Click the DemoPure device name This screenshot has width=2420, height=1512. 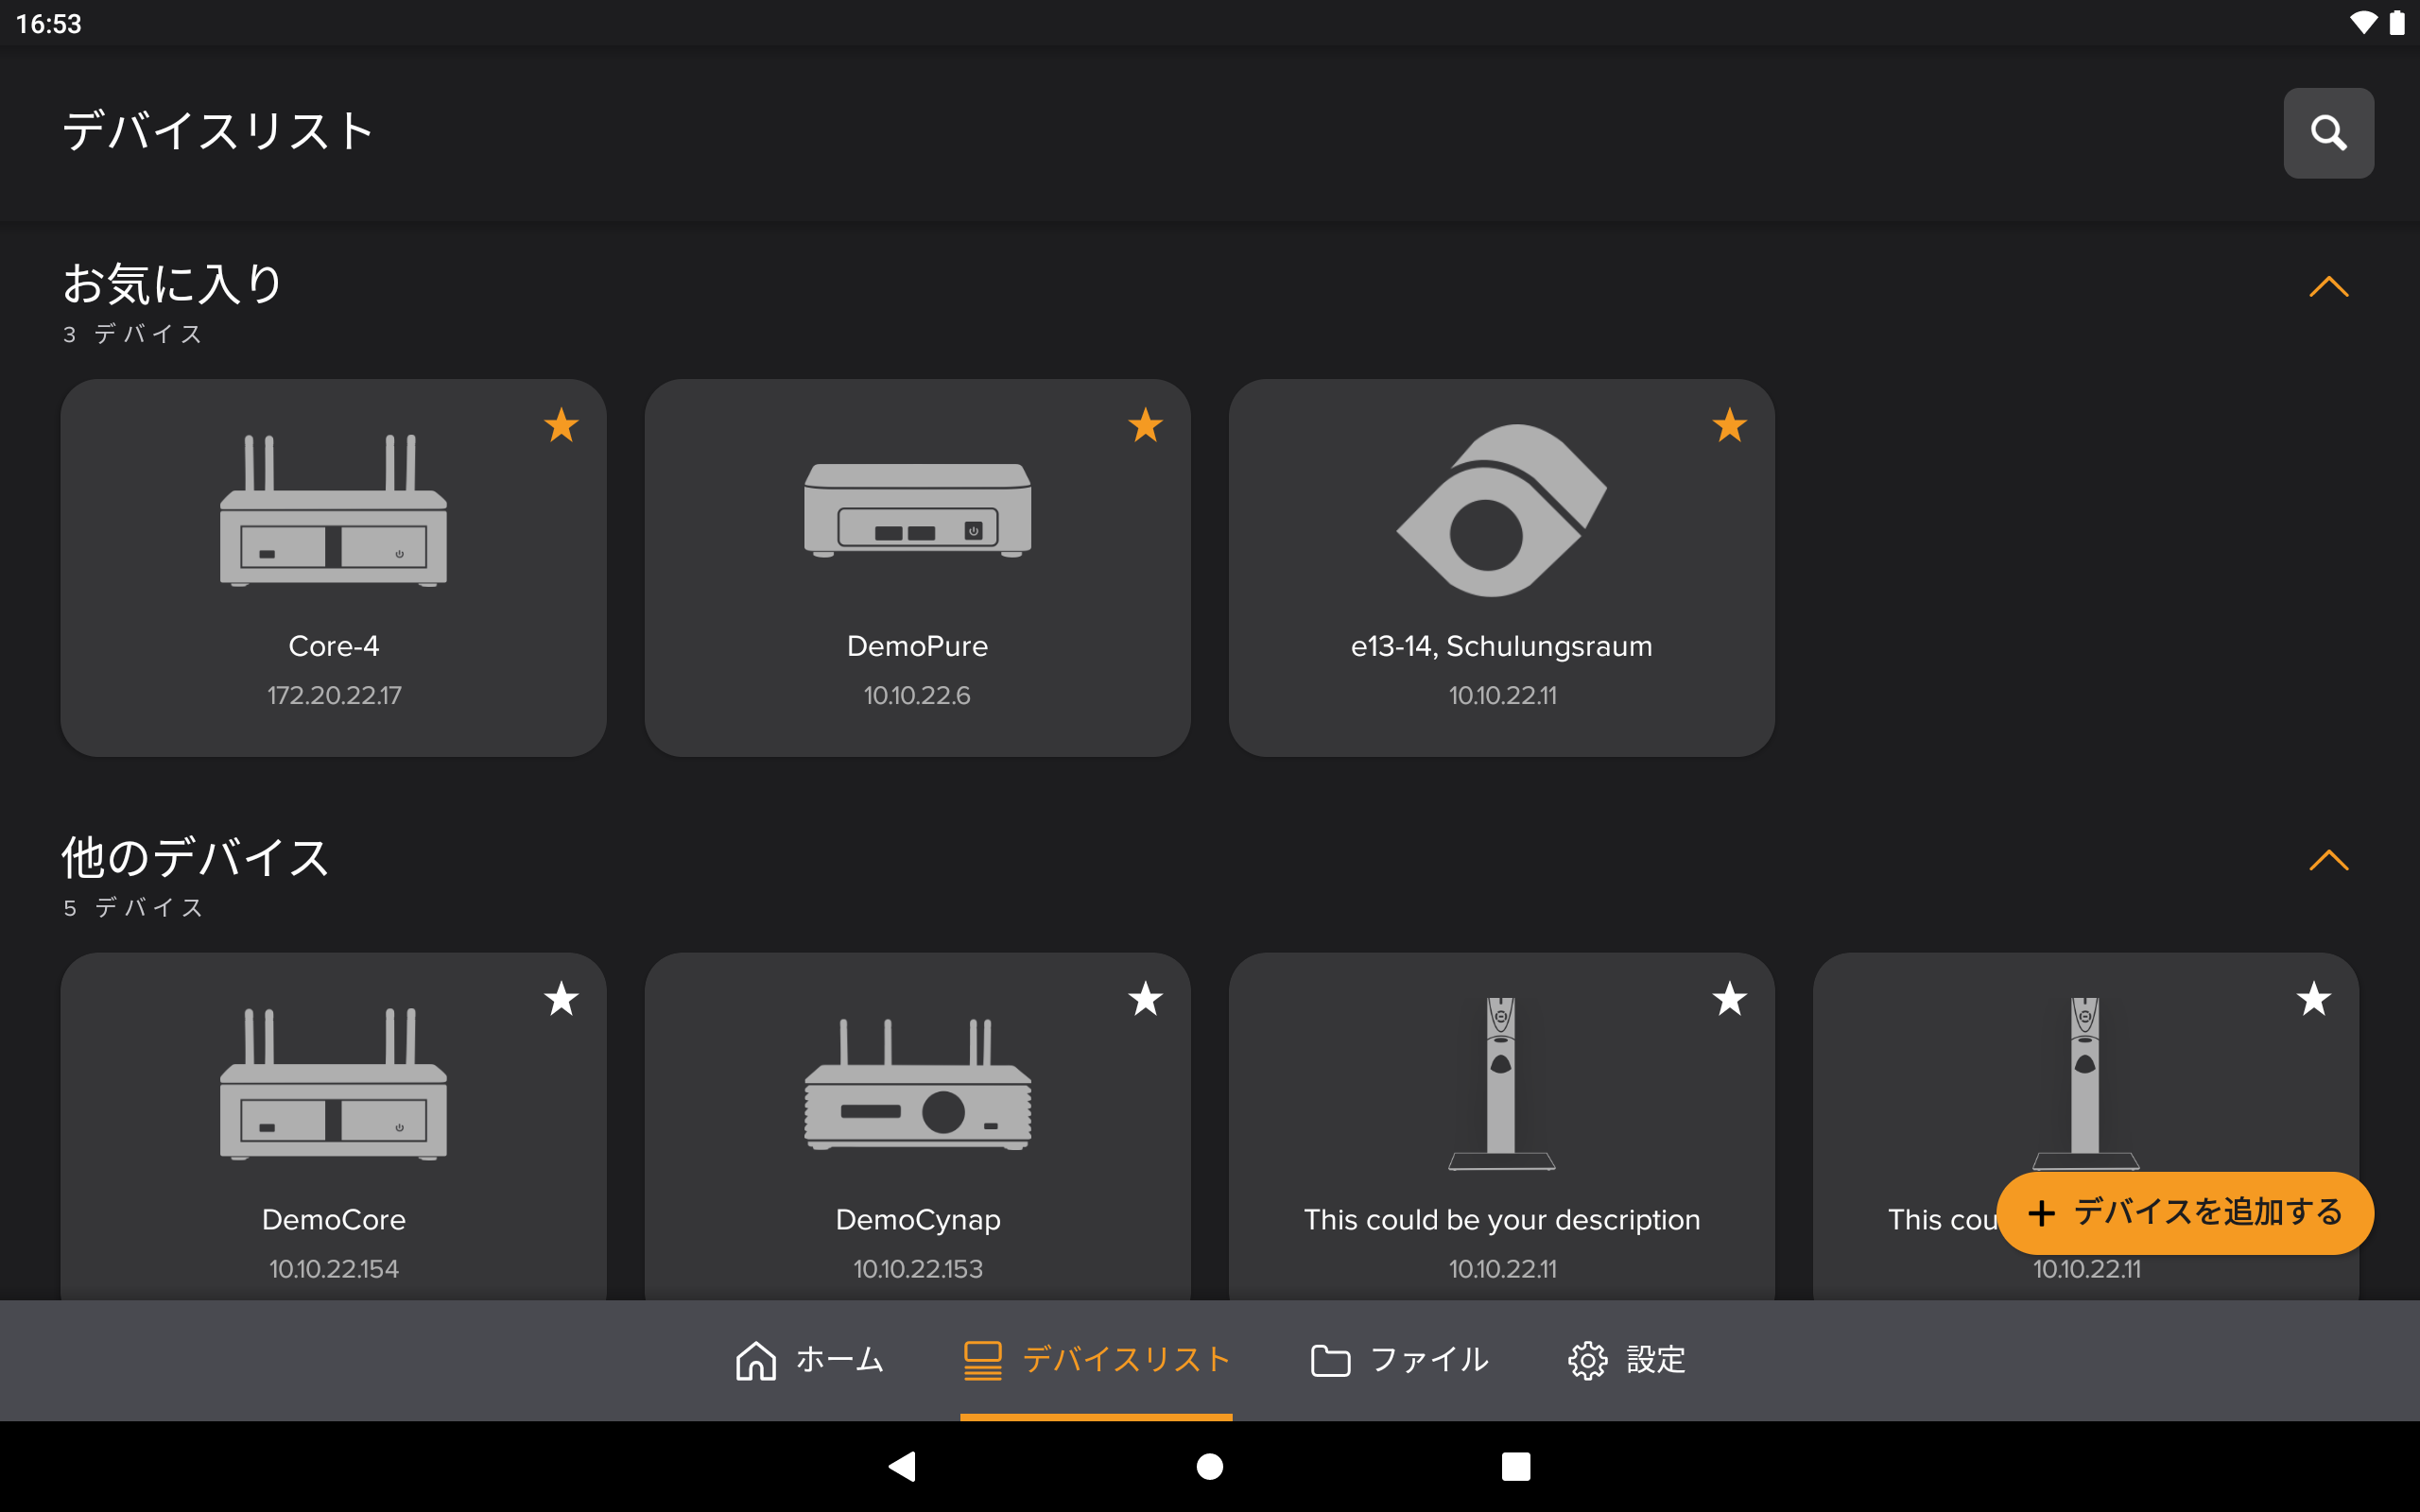click(917, 646)
